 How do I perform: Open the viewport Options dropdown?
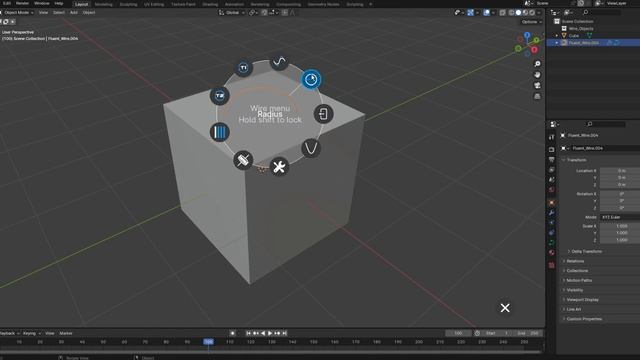point(531,22)
